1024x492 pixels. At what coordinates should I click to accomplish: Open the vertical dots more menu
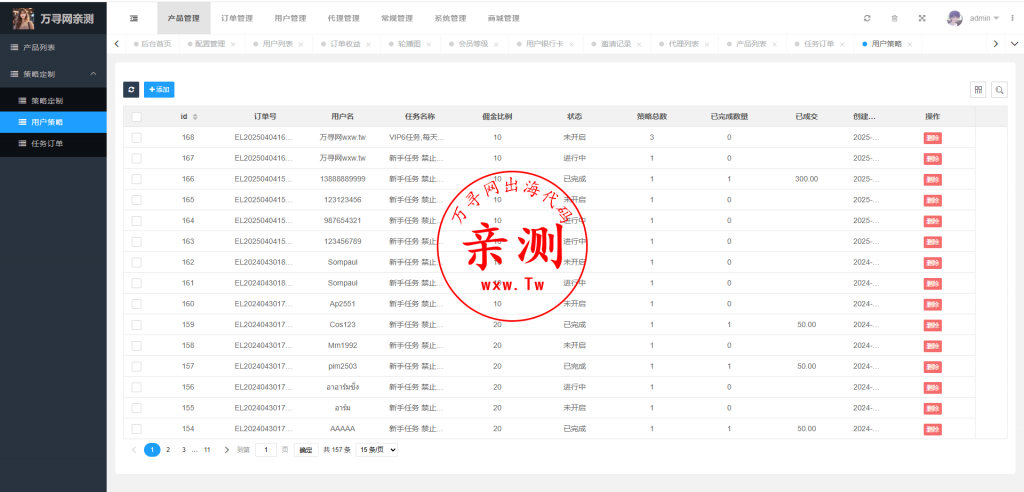[1012, 18]
